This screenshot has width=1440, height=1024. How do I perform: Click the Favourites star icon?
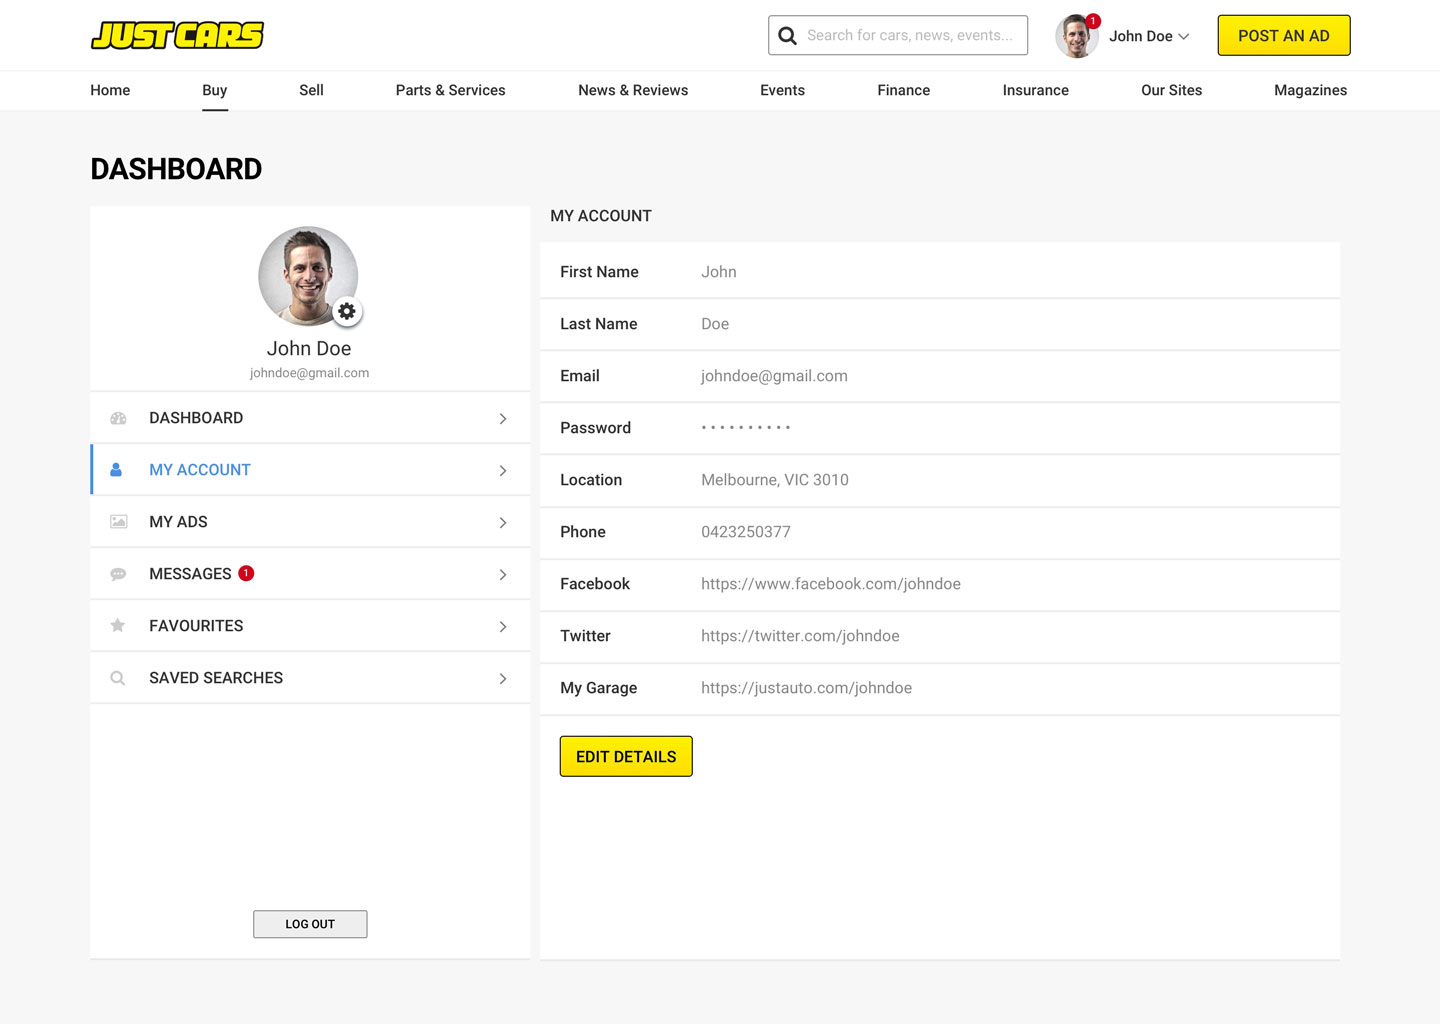click(118, 626)
